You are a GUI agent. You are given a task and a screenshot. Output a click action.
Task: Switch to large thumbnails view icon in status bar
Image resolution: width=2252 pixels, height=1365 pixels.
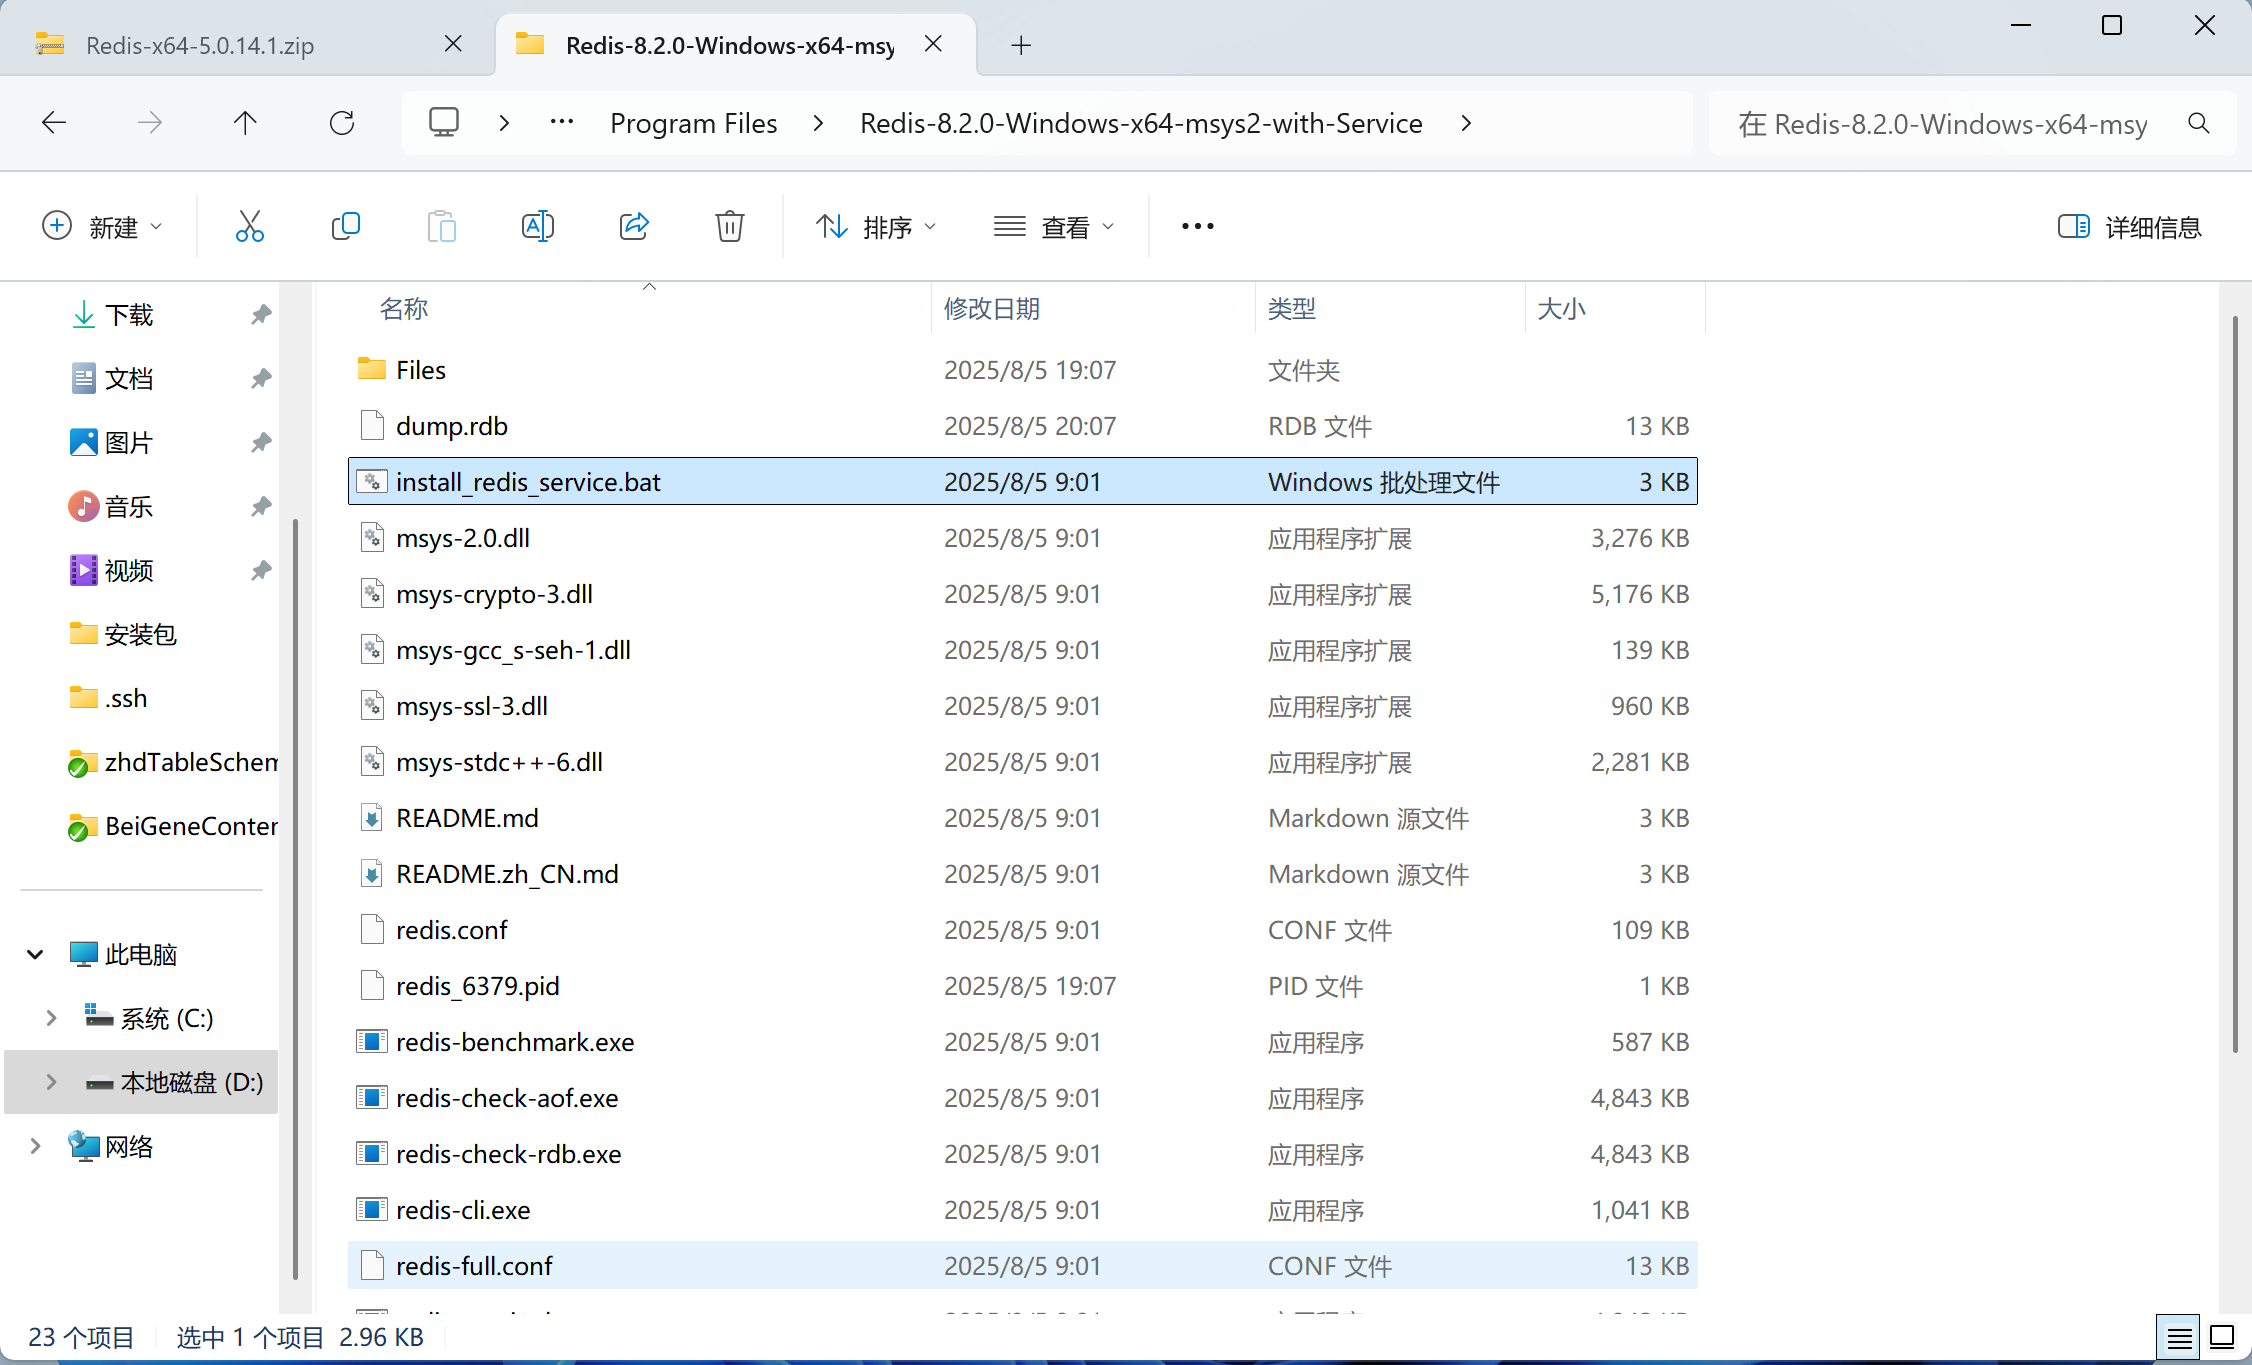(x=2222, y=1337)
